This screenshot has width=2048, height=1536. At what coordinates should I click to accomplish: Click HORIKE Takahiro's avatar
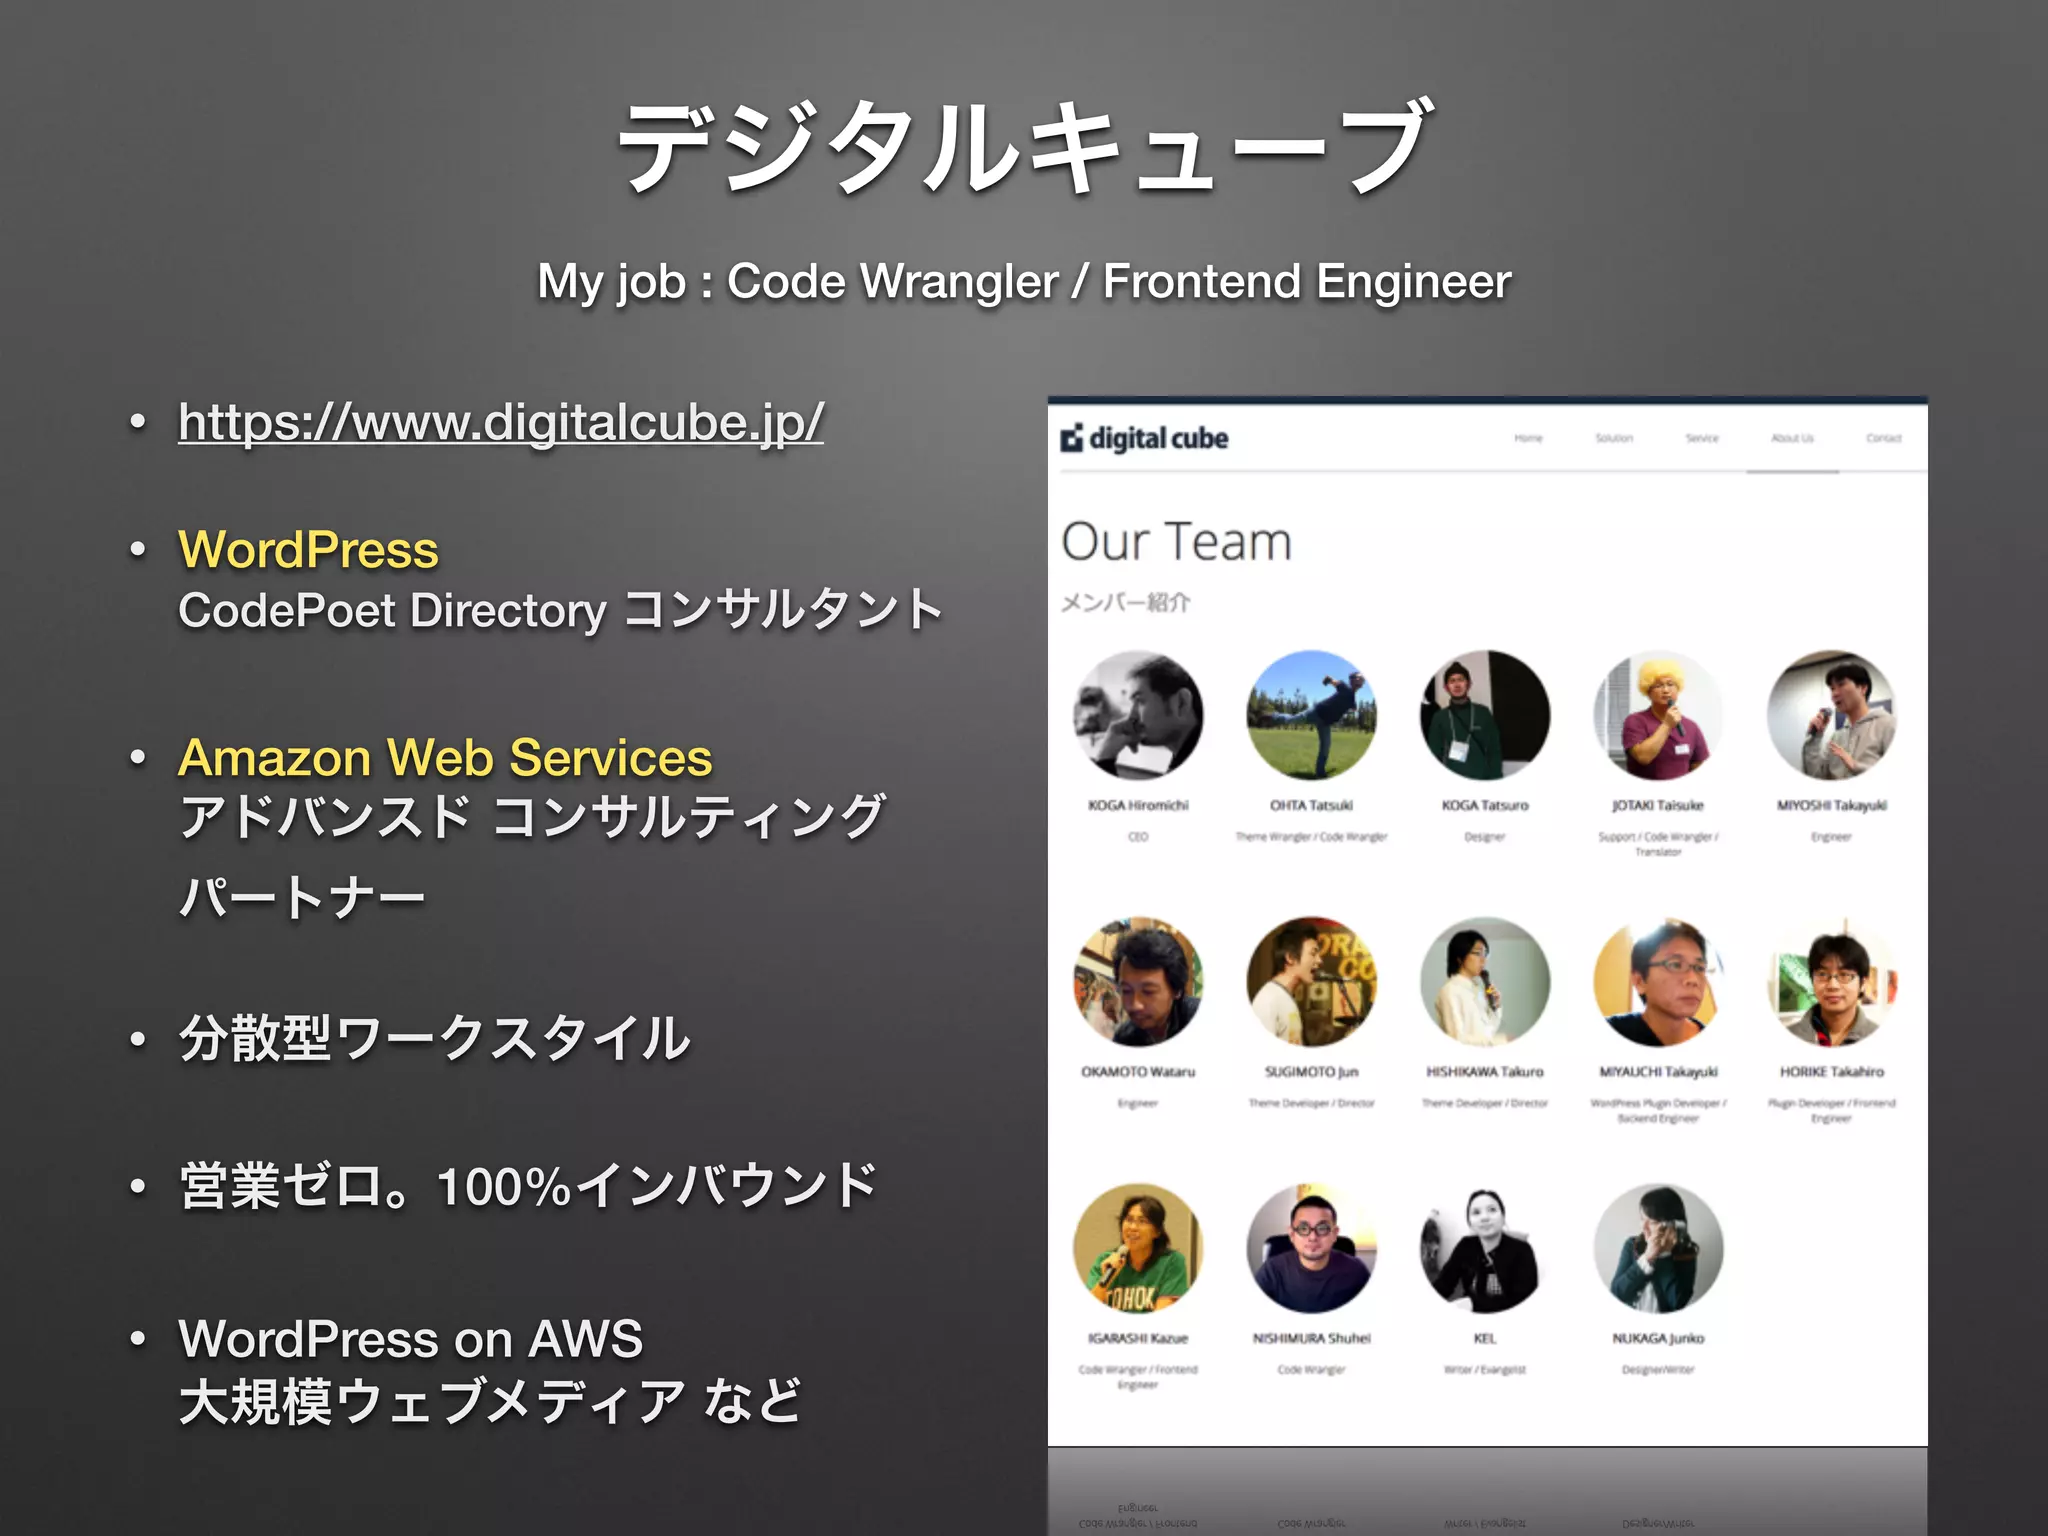coord(1831,982)
